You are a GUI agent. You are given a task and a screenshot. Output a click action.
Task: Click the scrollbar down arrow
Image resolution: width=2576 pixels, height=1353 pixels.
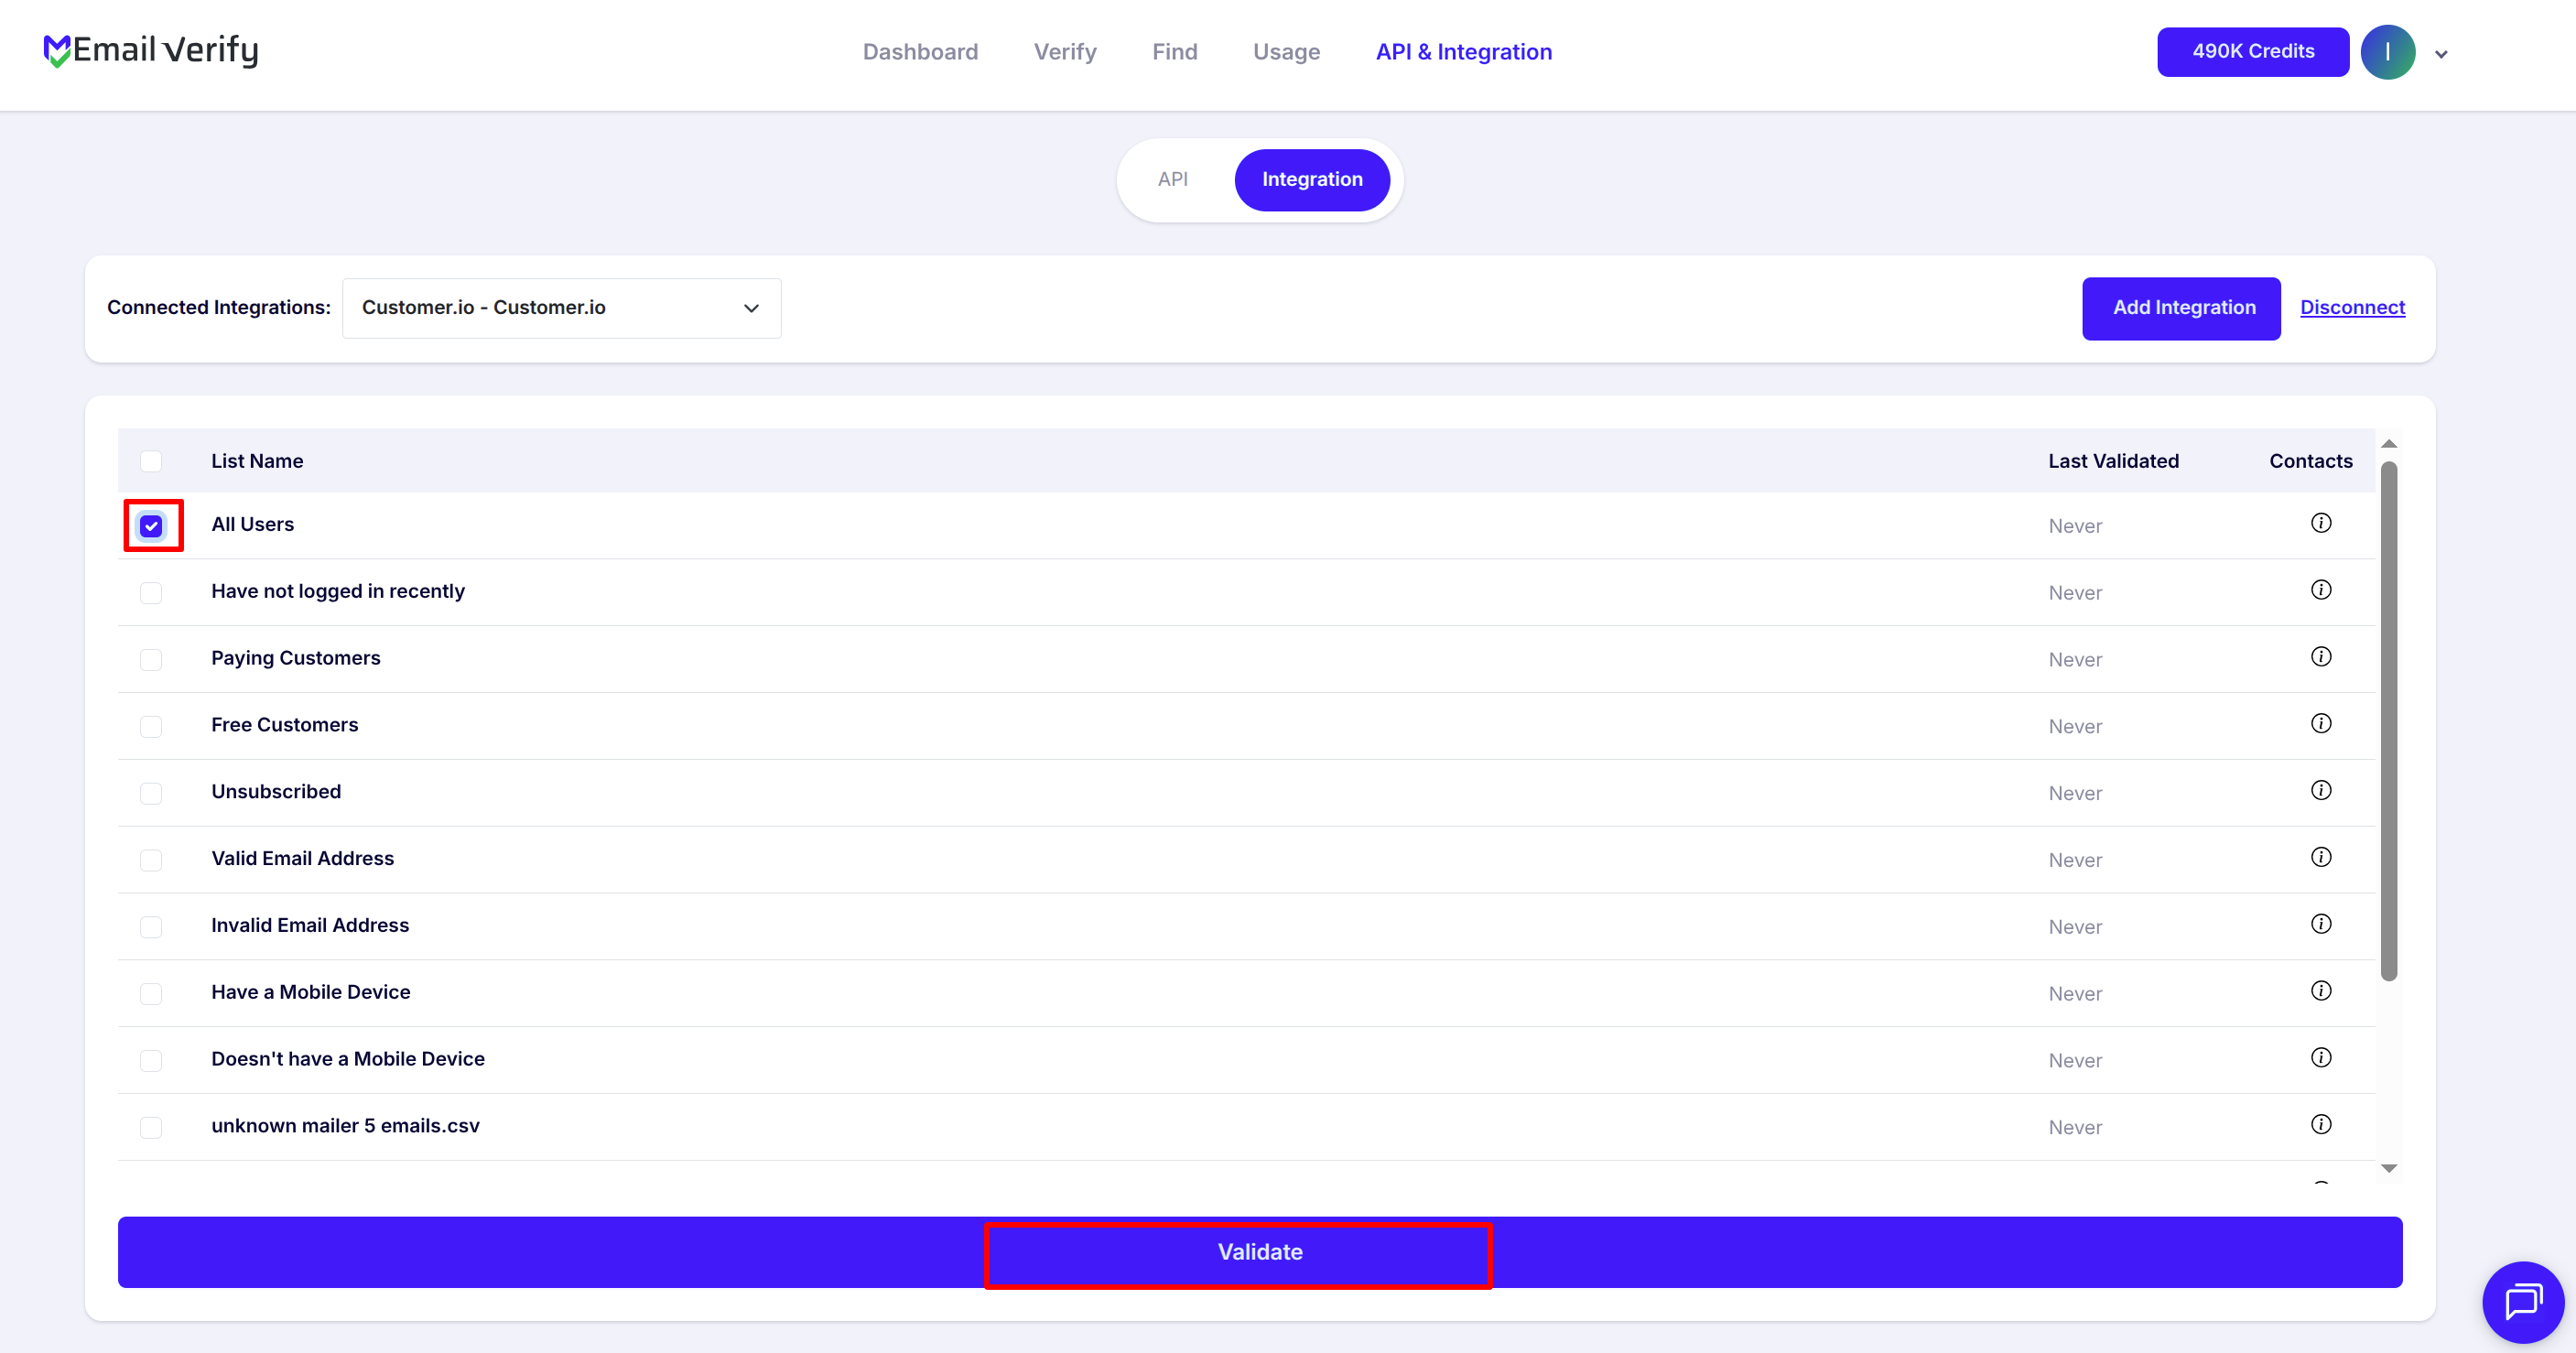[x=2389, y=1168]
